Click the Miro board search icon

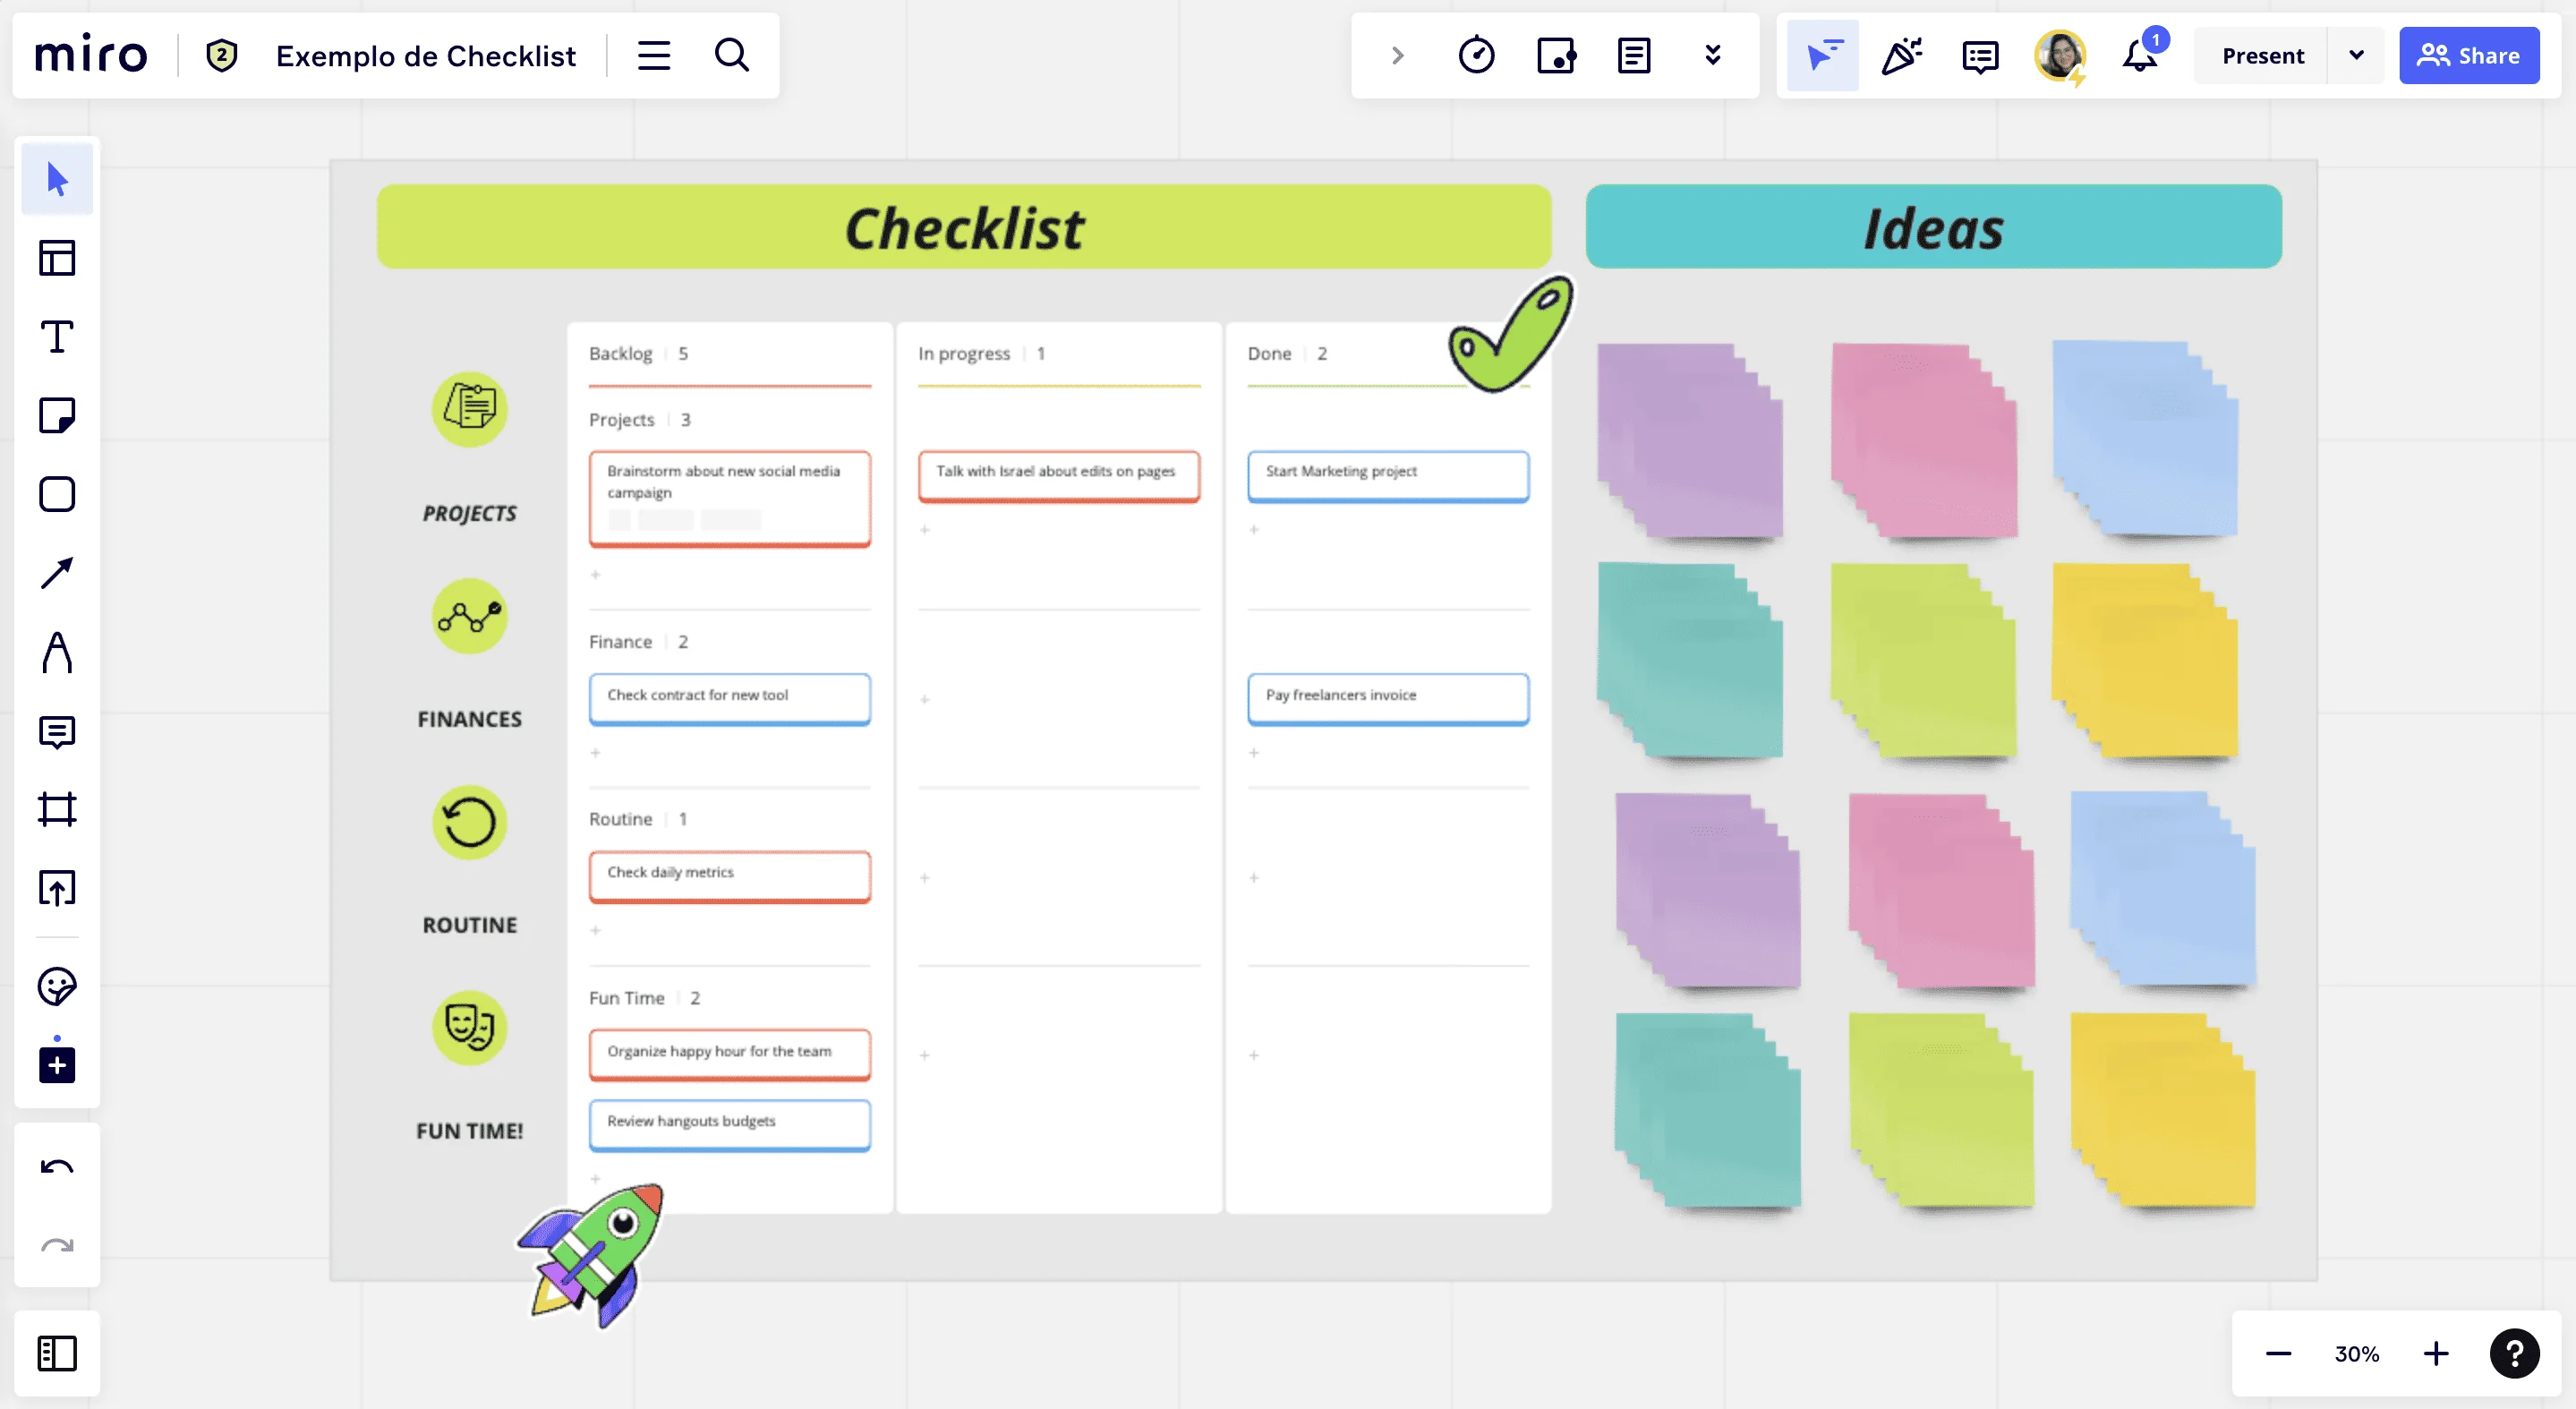730,52
